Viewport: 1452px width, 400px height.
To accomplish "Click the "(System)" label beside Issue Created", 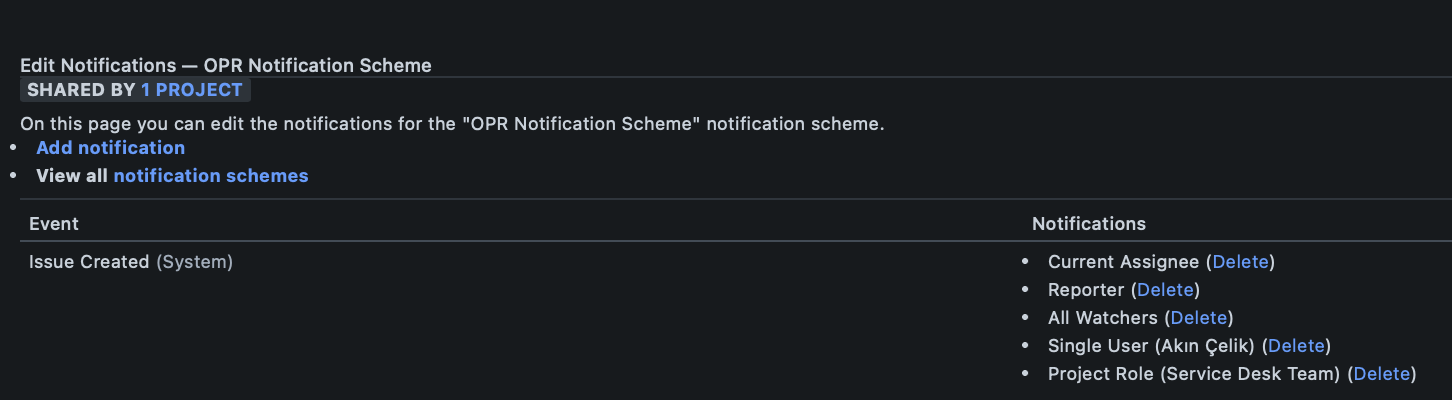I will [194, 262].
